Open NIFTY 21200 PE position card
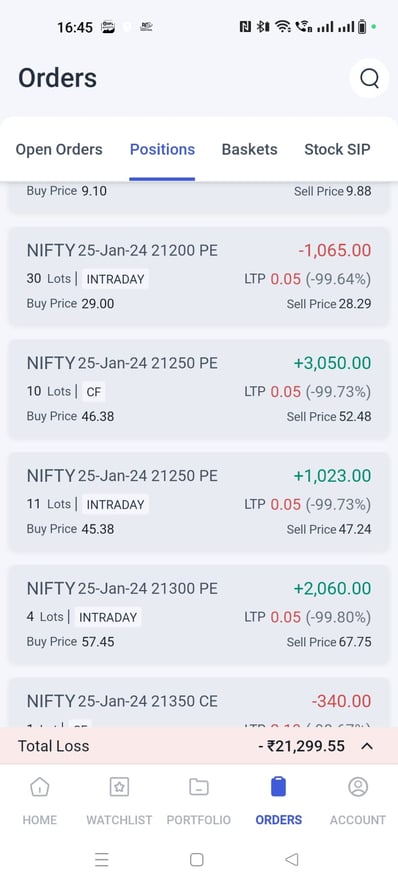This screenshot has width=398, height=884. (198, 276)
